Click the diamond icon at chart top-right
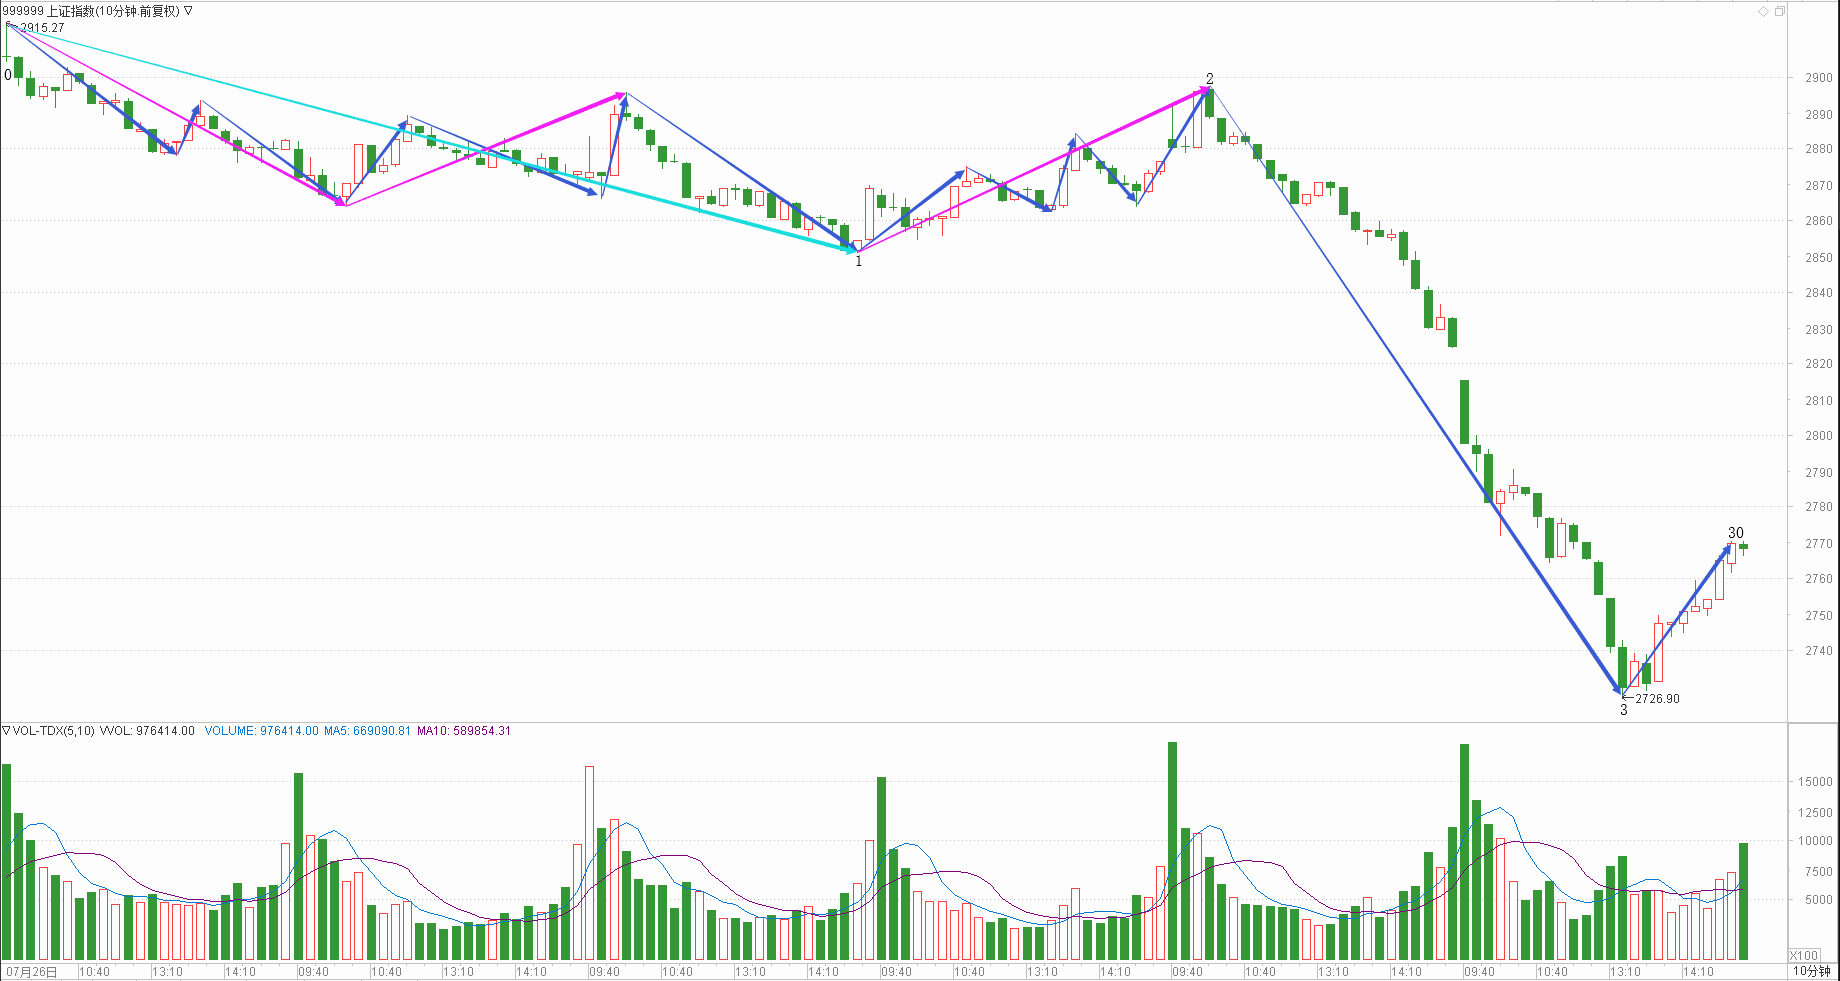Screen dimensions: 1840x981 pyautogui.click(x=1763, y=11)
